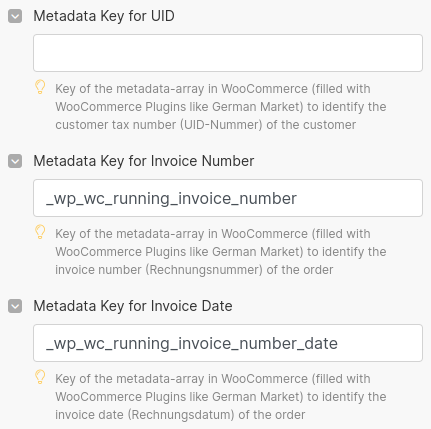
Task: Click the hint line mentioning UID-Nummer
Action: (x=205, y=125)
